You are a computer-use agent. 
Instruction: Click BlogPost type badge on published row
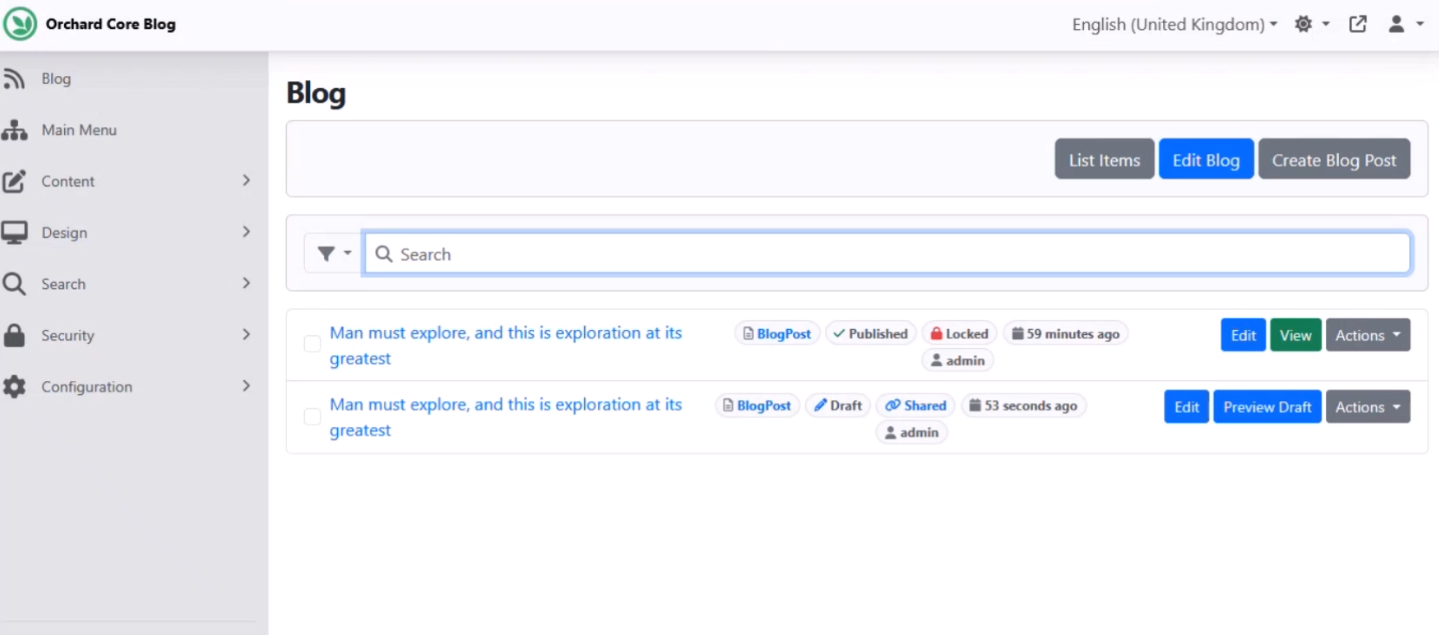pyautogui.click(x=778, y=334)
